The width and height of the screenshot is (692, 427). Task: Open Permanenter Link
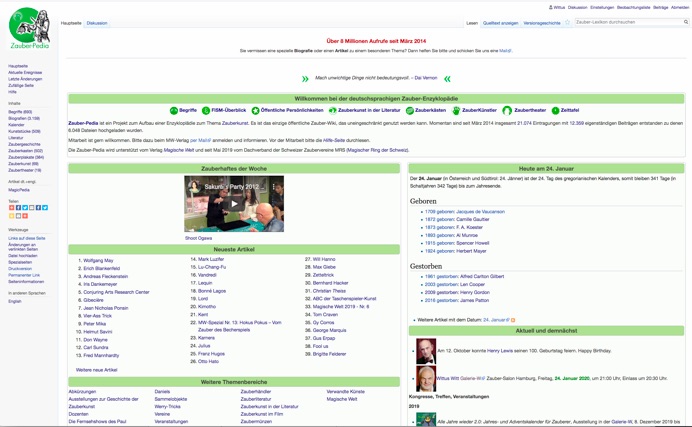(24, 275)
